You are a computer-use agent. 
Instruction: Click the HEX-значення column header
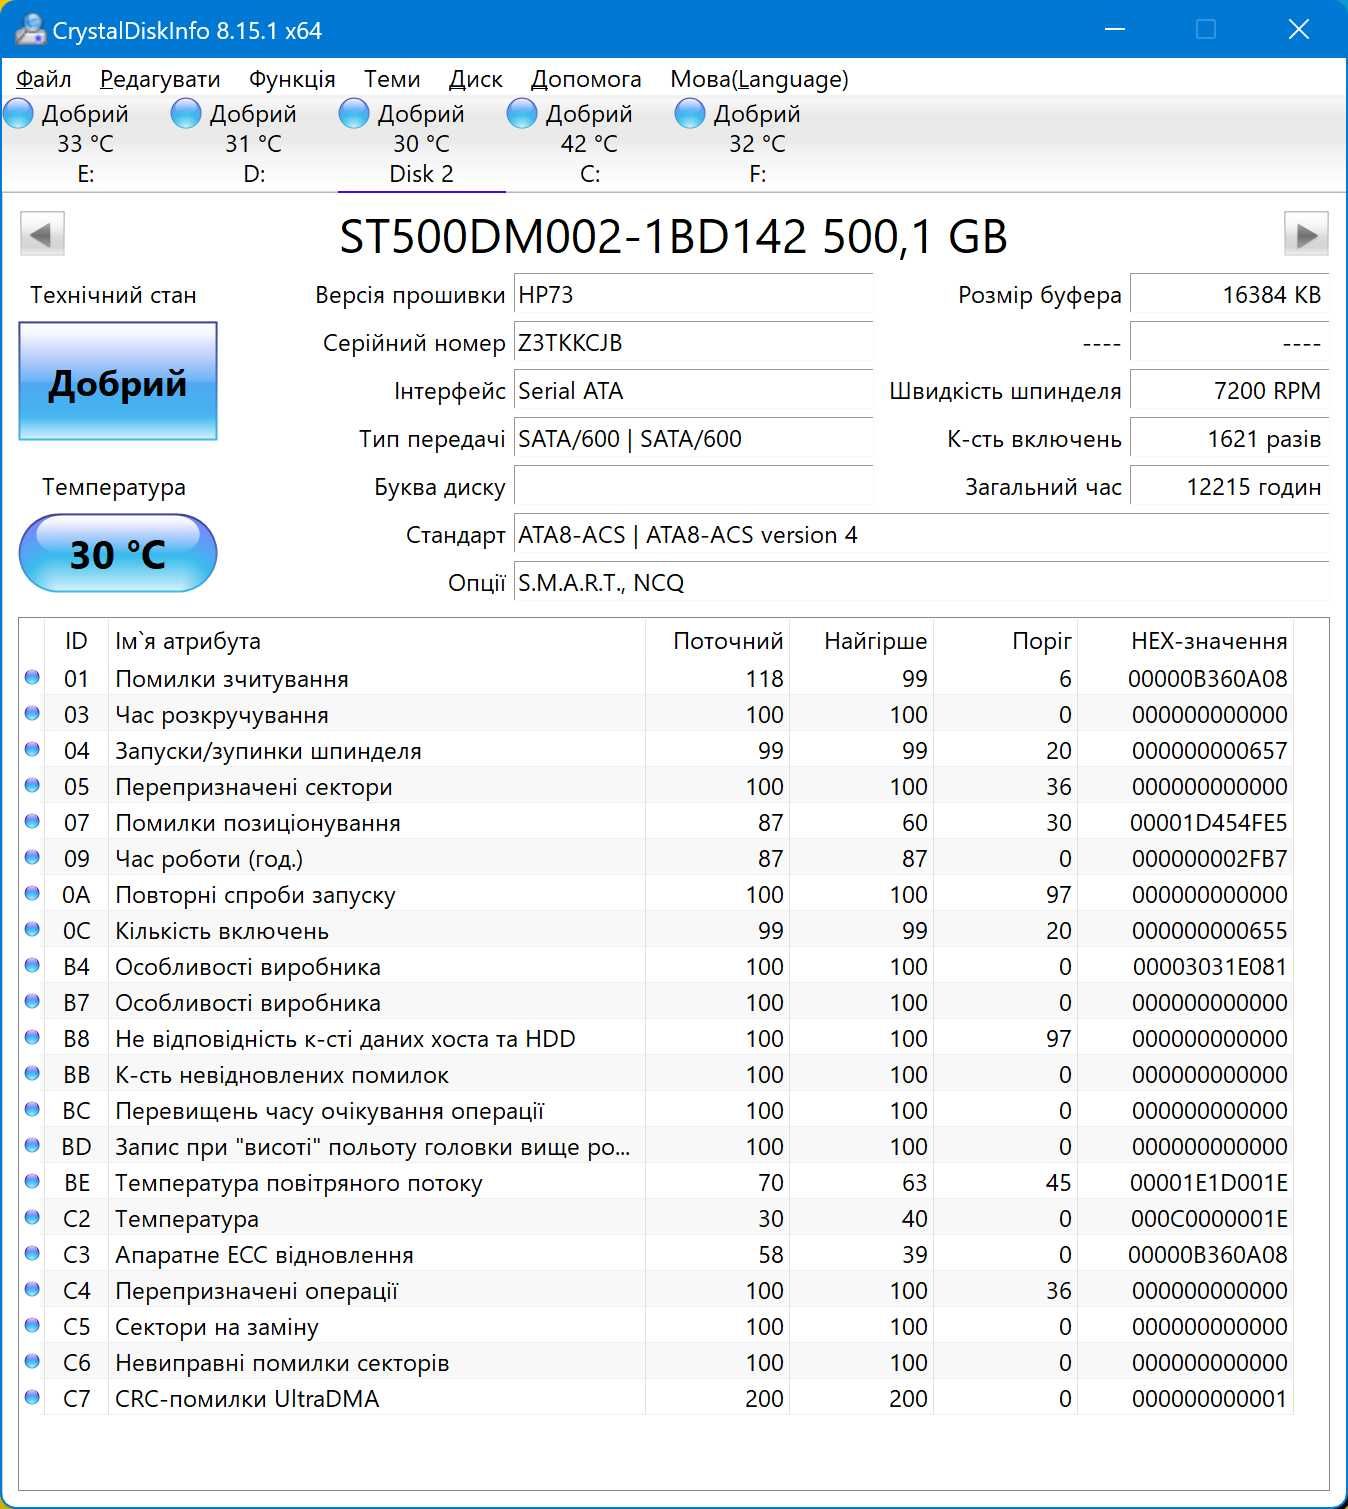click(1186, 641)
